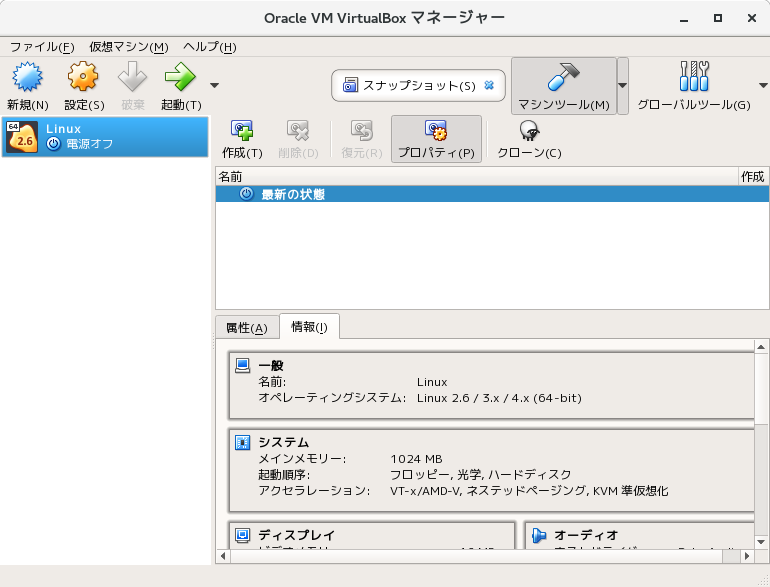Click the 名前 column header
Image resolution: width=770 pixels, height=587 pixels.
(x=477, y=176)
